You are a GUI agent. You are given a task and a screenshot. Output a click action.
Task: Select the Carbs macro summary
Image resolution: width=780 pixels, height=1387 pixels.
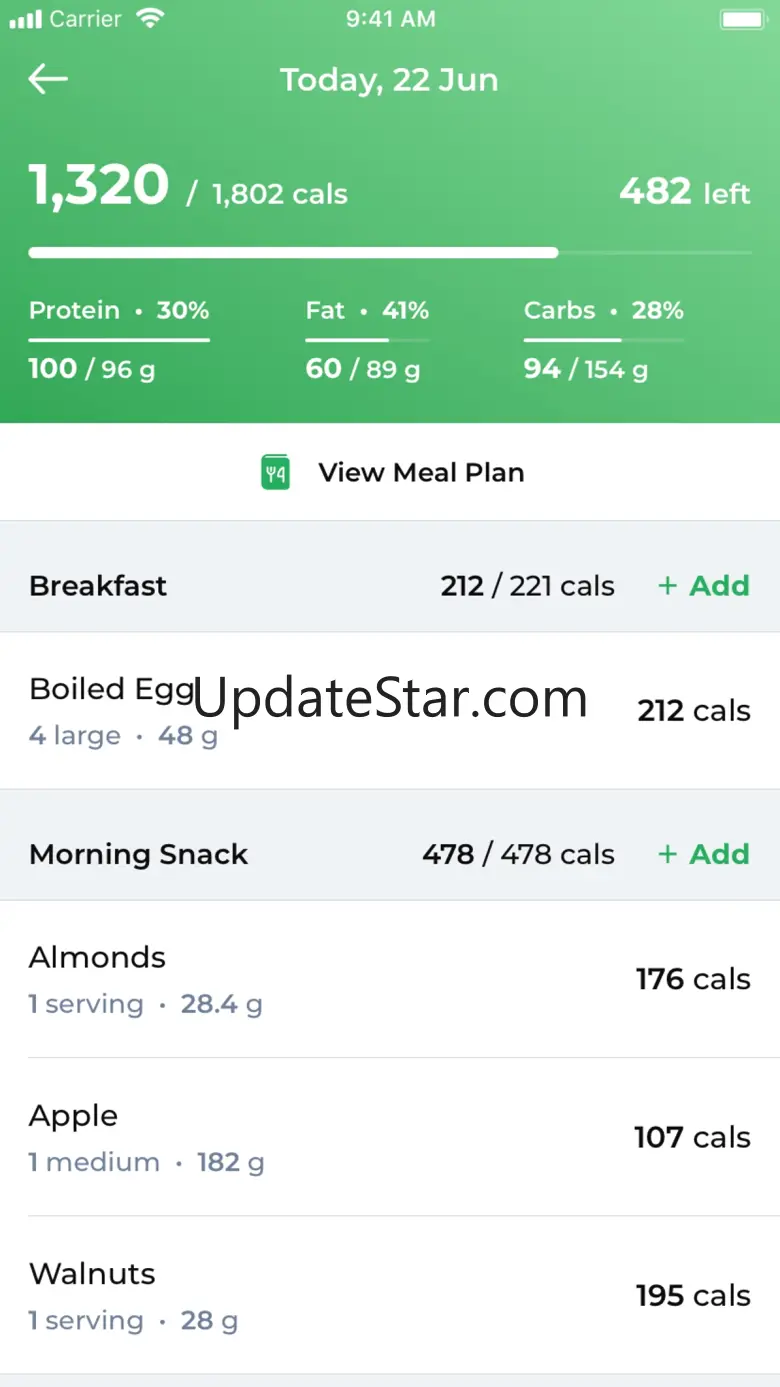click(603, 340)
